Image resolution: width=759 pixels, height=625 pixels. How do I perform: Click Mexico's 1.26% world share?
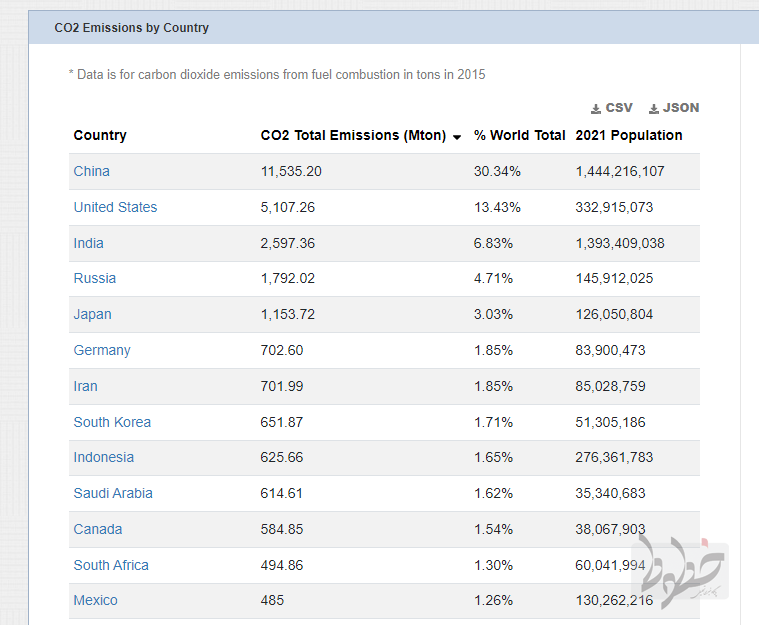pos(493,600)
